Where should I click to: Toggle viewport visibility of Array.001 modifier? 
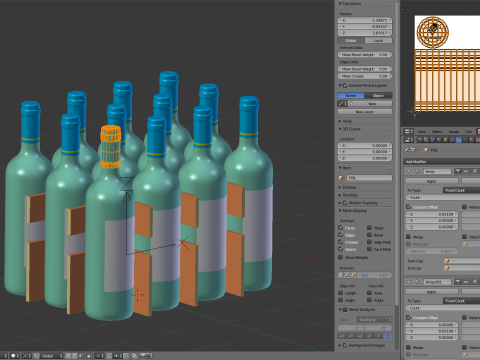(466, 282)
